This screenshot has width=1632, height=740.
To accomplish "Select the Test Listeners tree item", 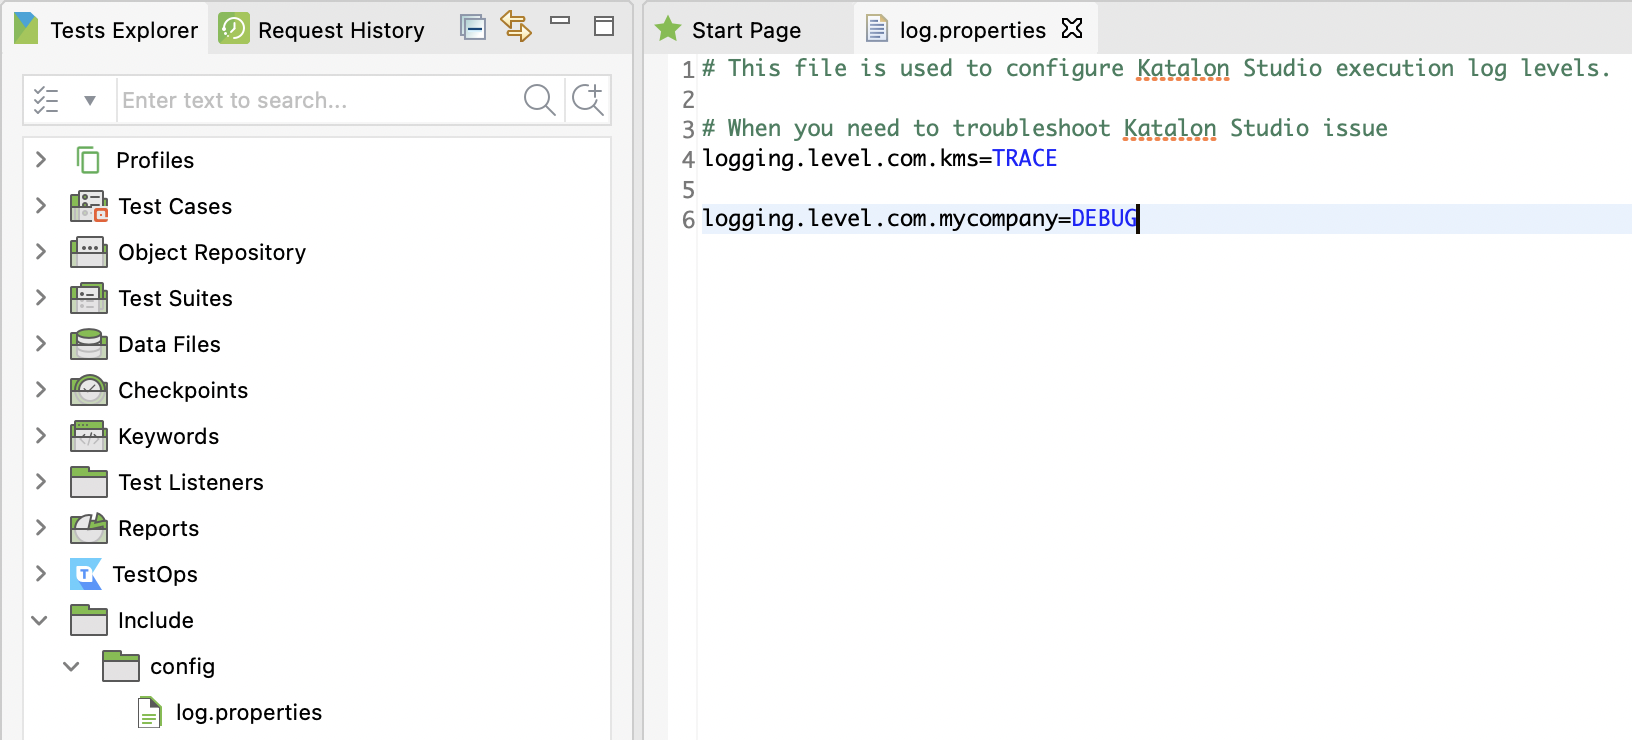I will pyautogui.click(x=190, y=483).
